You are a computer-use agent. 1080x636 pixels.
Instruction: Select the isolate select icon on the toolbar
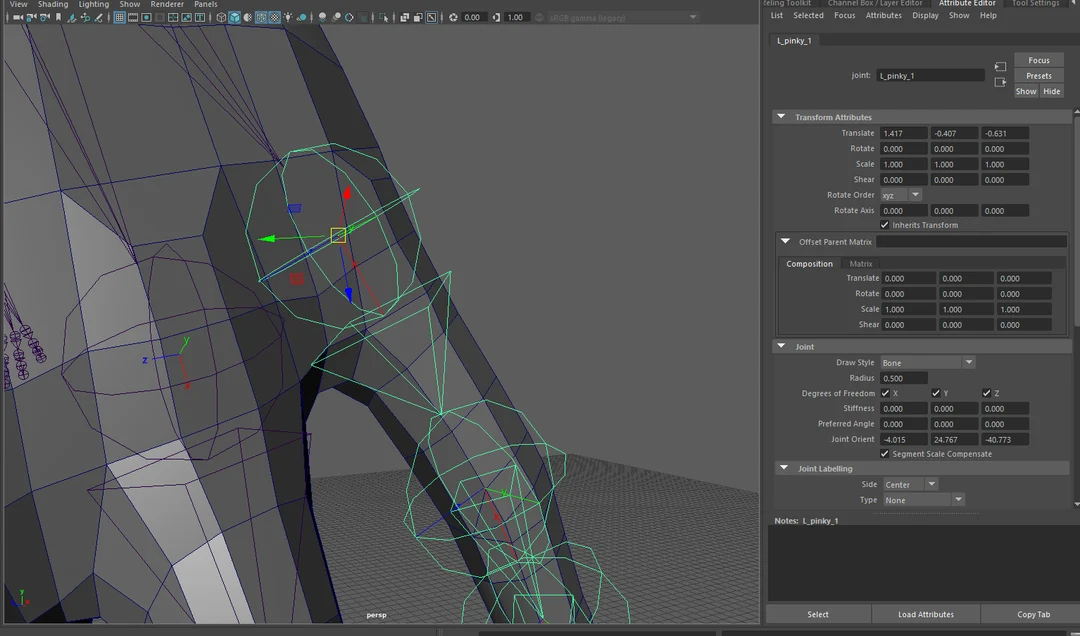(x=383, y=17)
